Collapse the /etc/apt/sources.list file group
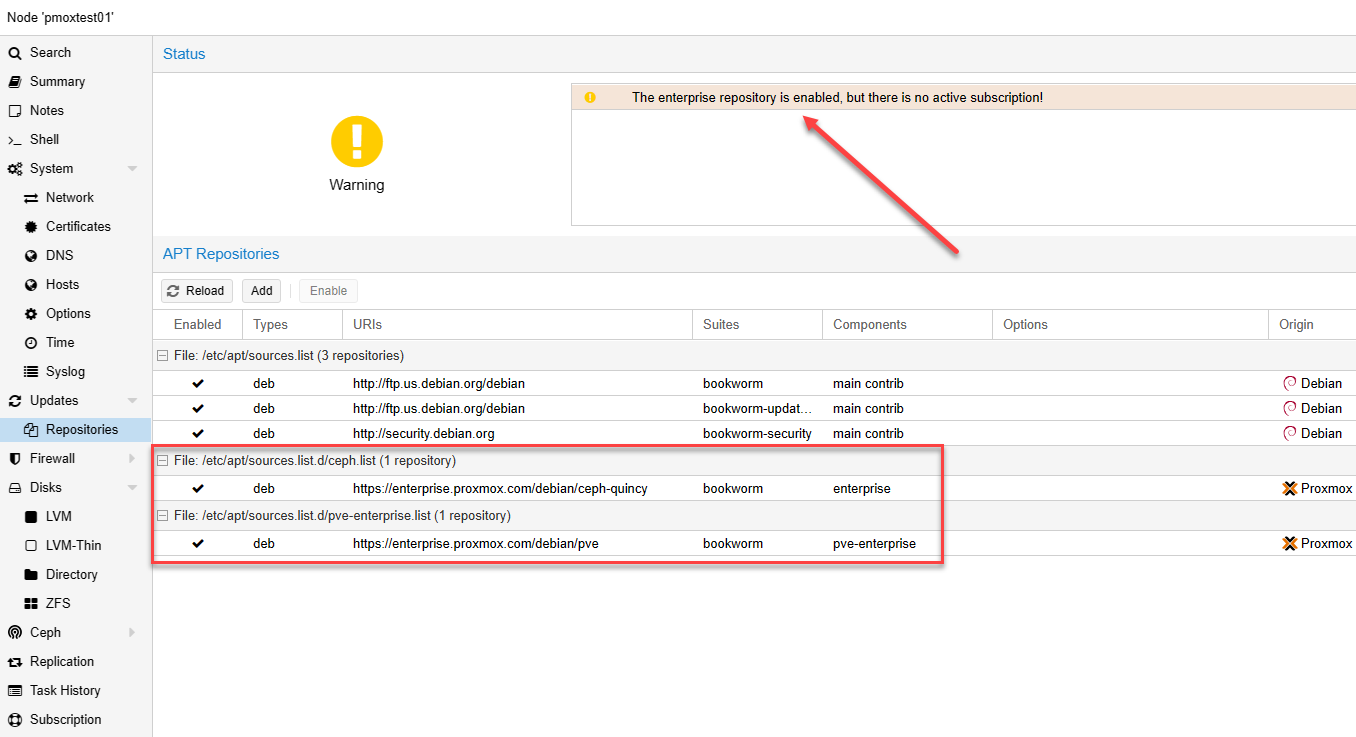Image resolution: width=1356 pixels, height=737 pixels. pos(162,356)
